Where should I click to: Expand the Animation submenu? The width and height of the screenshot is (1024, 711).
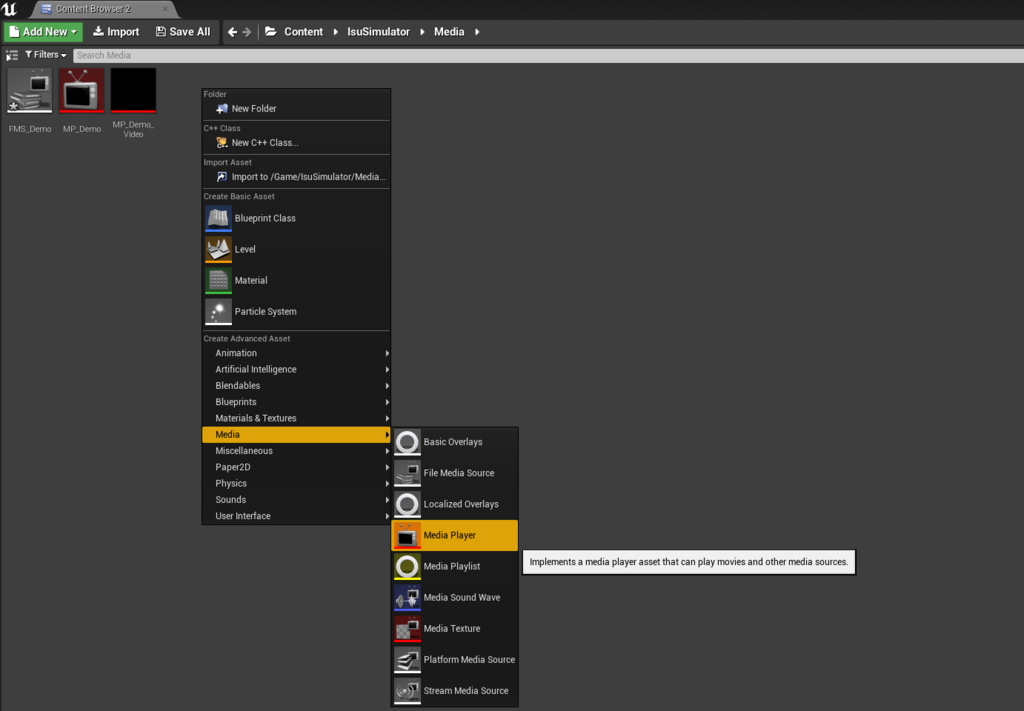tap(296, 353)
